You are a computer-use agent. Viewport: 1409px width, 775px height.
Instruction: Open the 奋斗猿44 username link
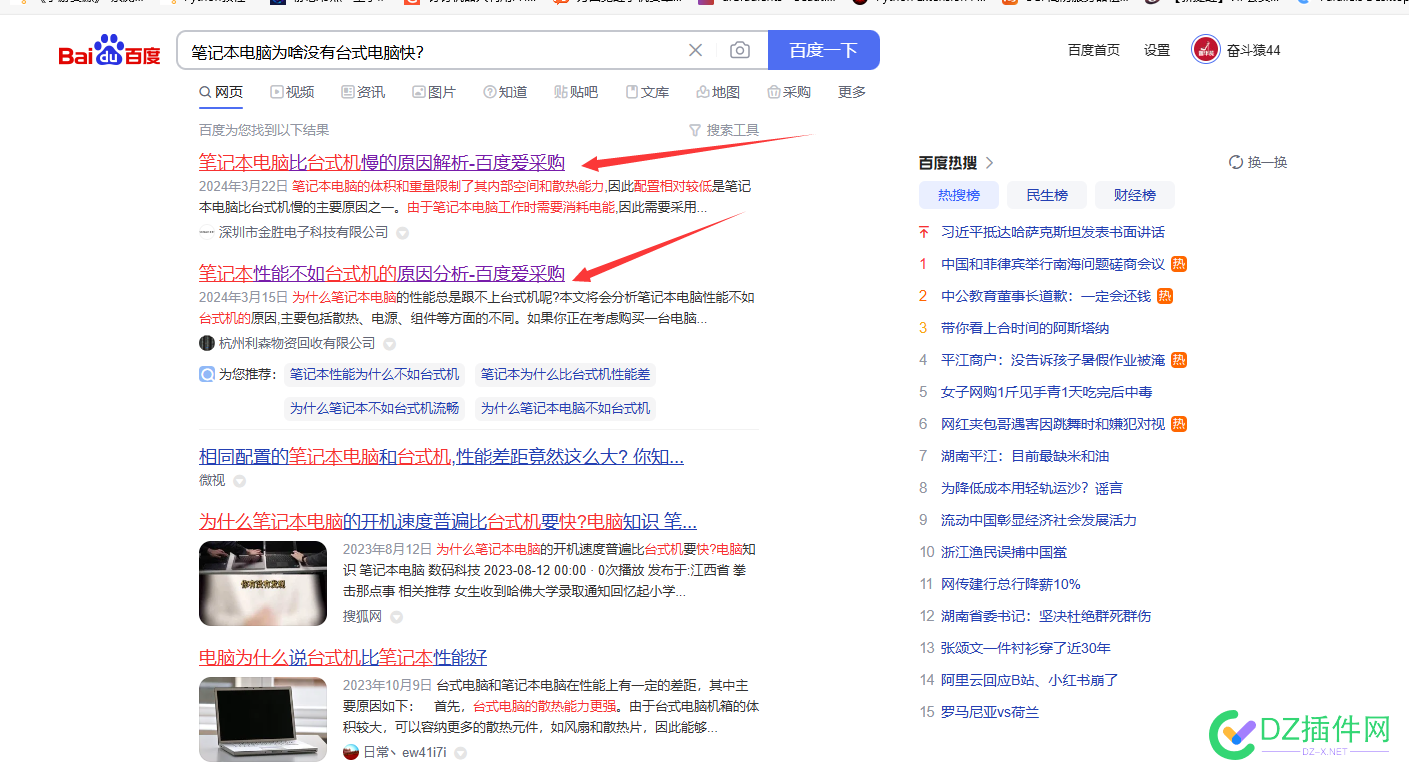(x=1254, y=50)
